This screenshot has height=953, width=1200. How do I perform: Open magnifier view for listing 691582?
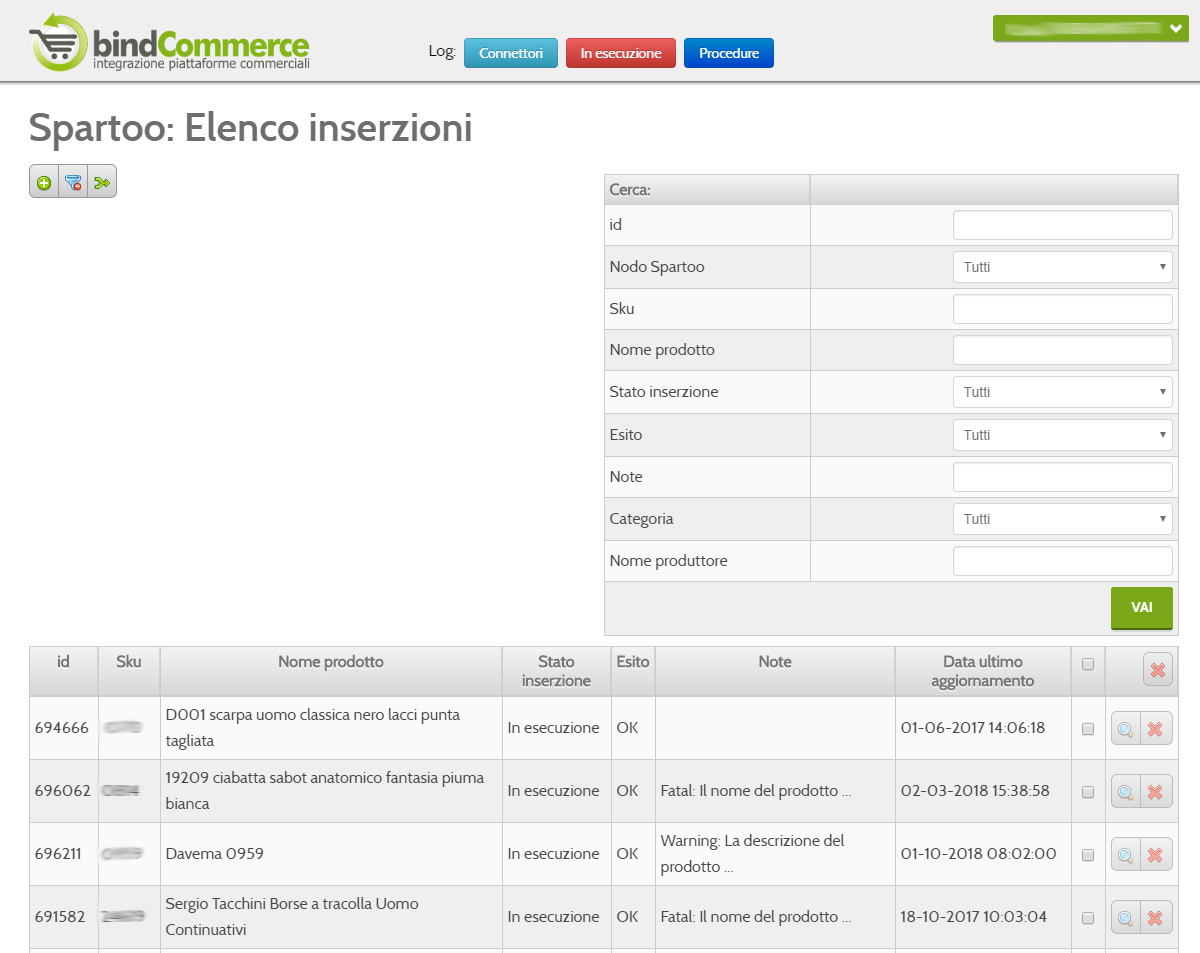tap(1126, 918)
